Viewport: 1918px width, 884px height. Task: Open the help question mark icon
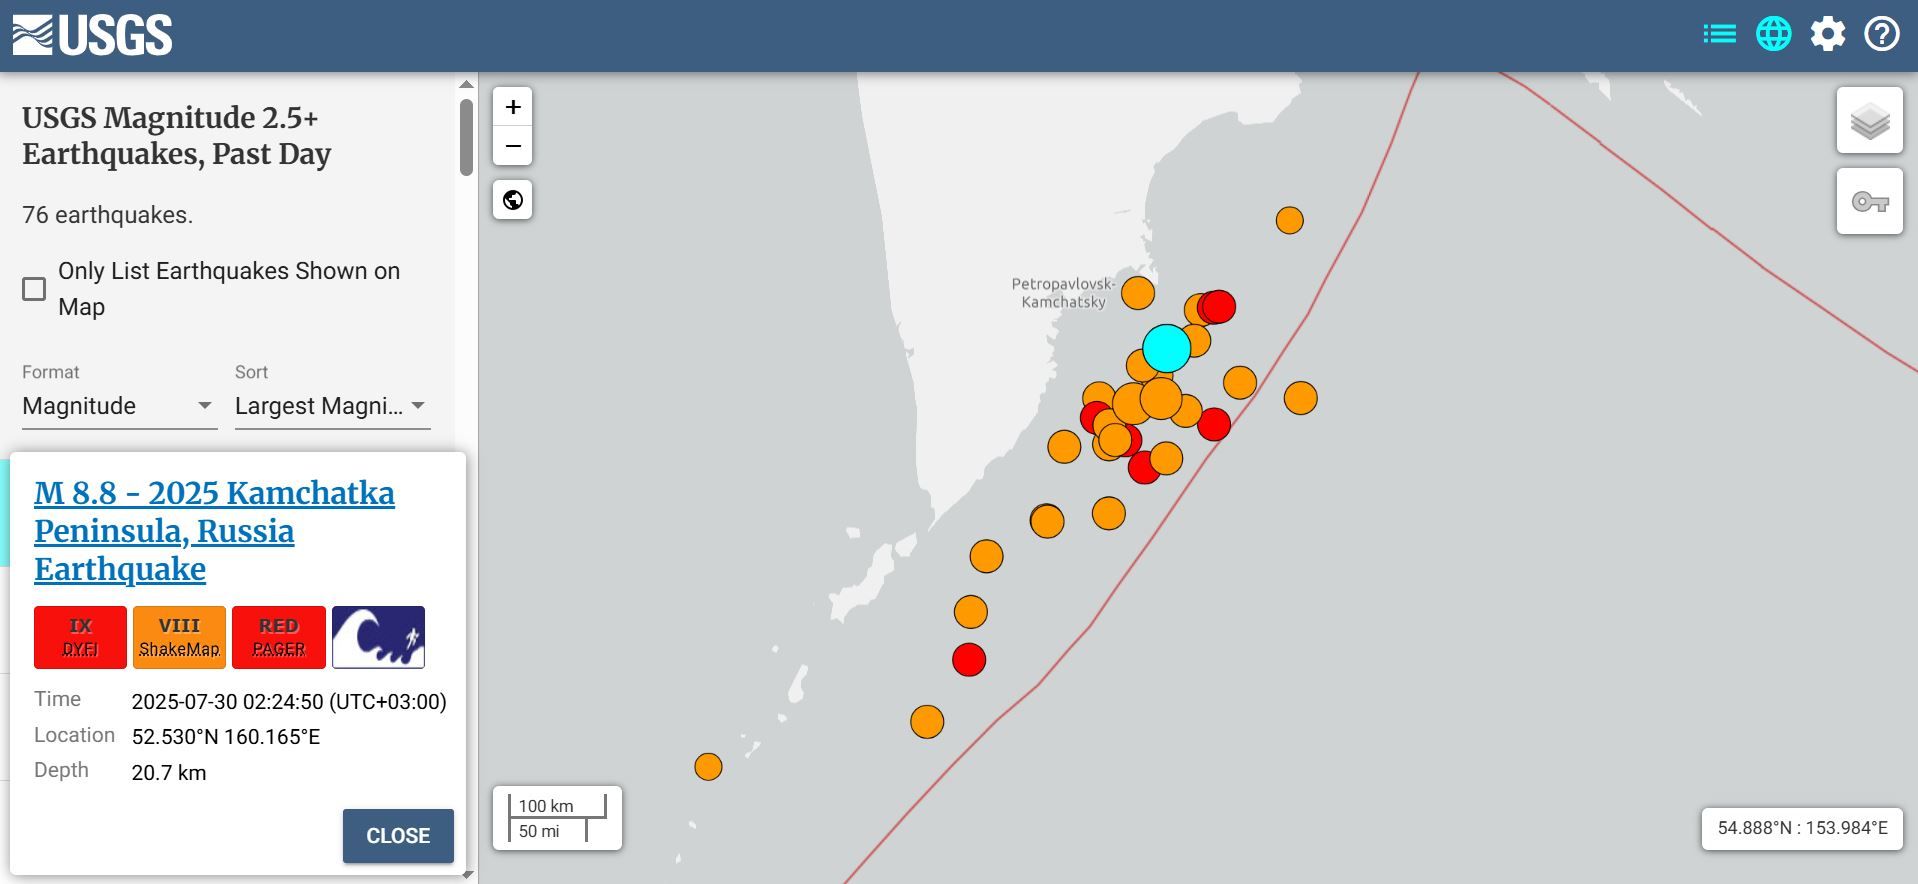point(1881,34)
